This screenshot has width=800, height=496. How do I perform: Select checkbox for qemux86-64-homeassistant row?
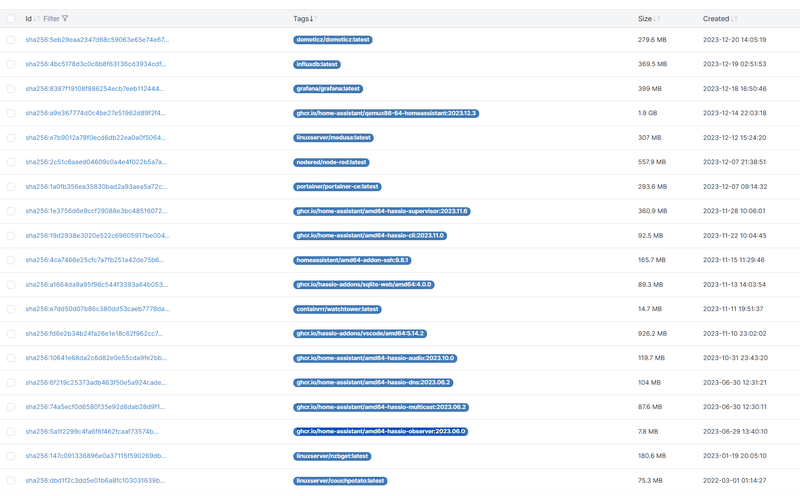tap(11, 113)
